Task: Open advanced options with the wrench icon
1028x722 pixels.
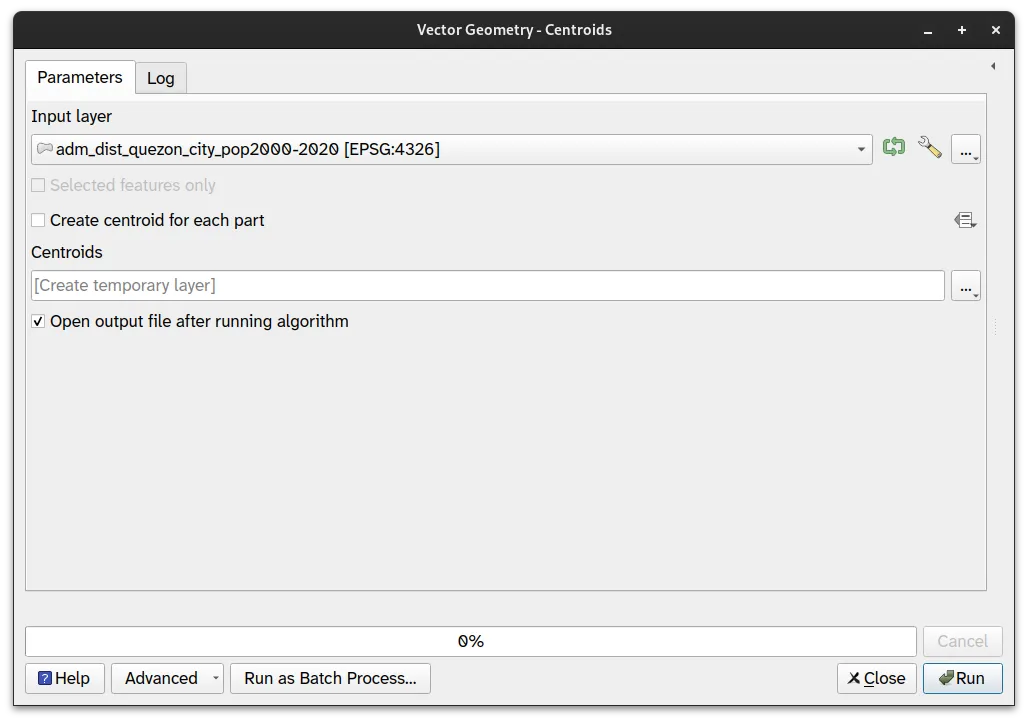Action: pos(930,148)
